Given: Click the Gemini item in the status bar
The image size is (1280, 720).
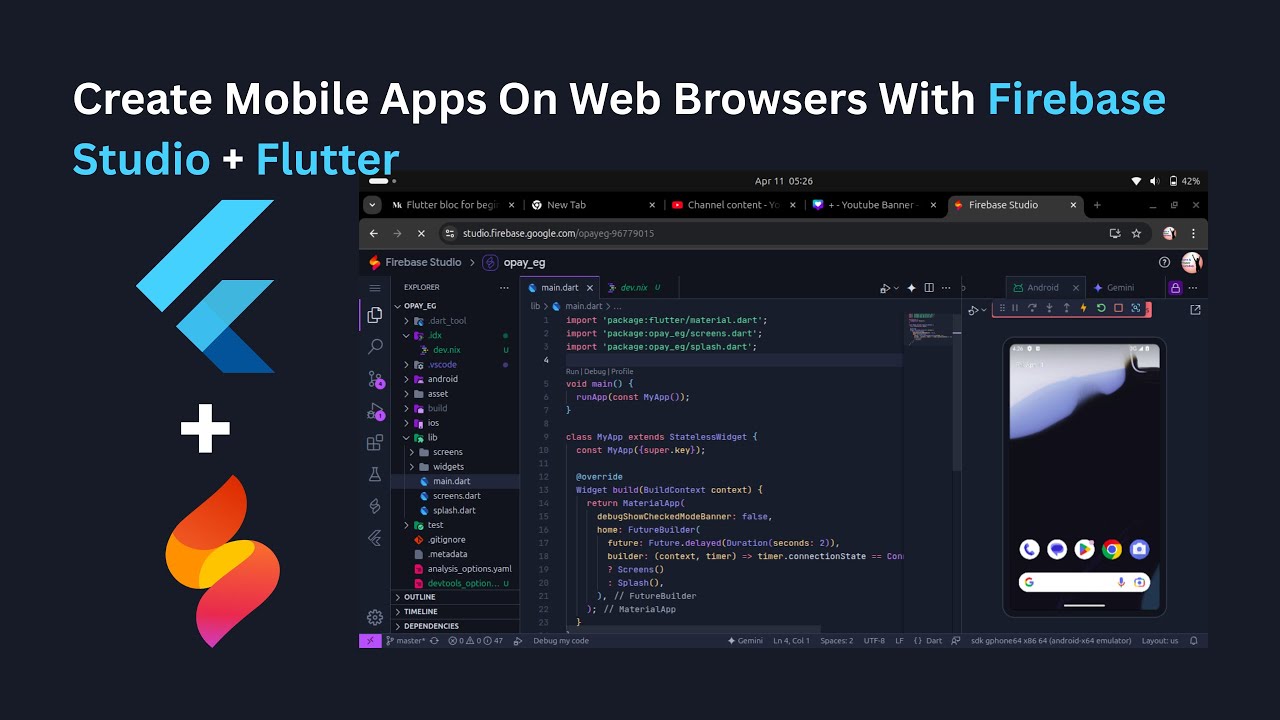Looking at the screenshot, I should (x=745, y=640).
